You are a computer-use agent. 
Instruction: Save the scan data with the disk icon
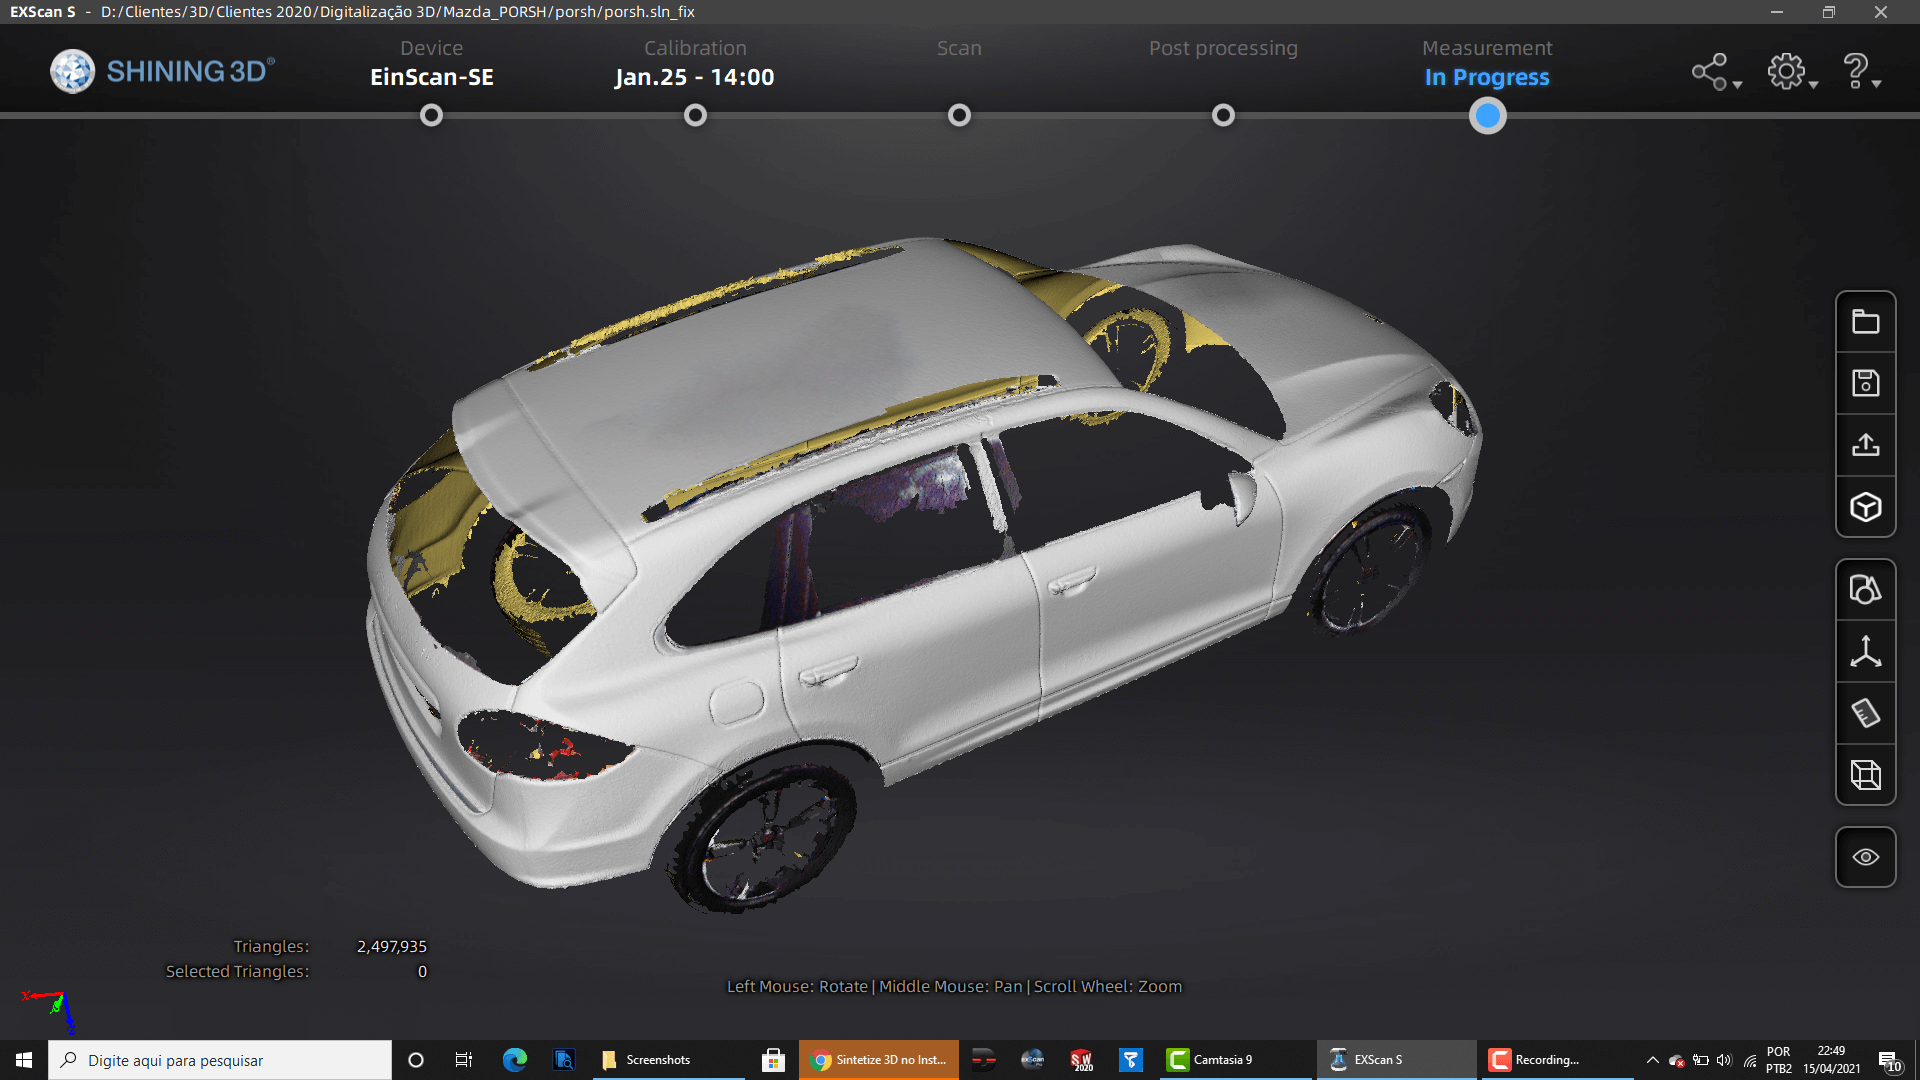(x=1865, y=383)
